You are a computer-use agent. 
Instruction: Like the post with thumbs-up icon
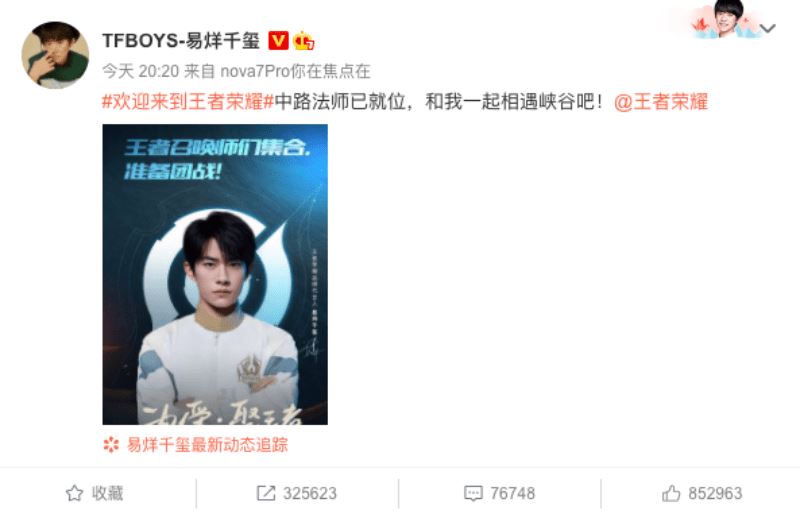[671, 493]
